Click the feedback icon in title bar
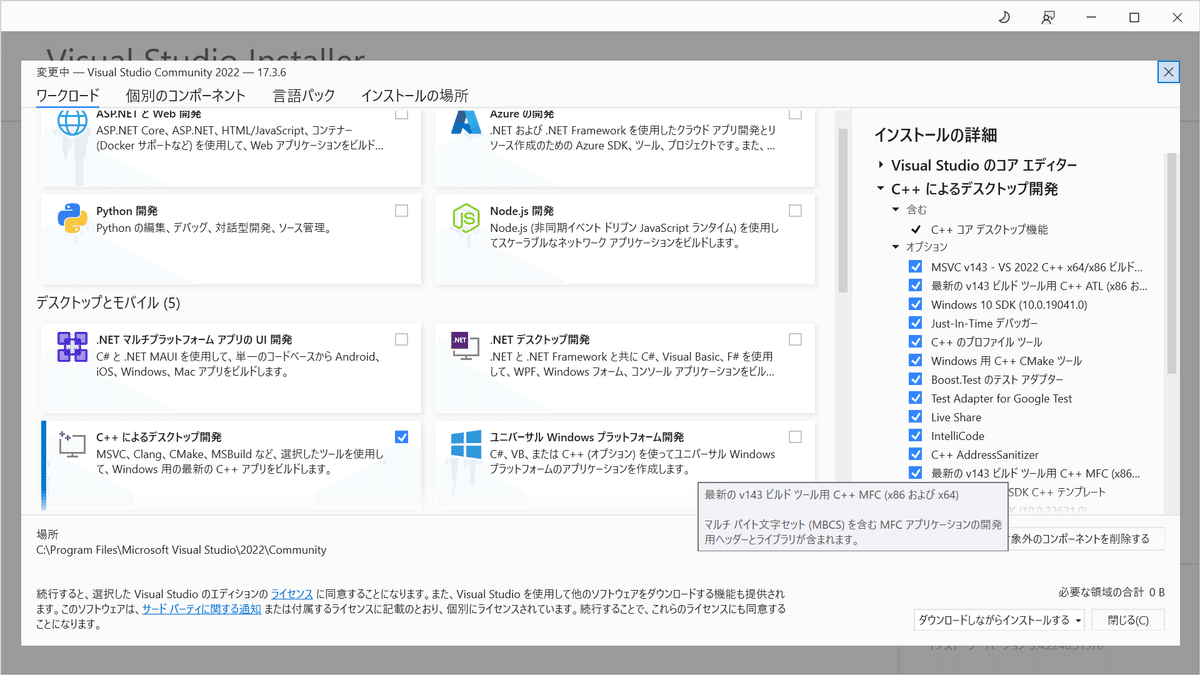 click(1048, 17)
